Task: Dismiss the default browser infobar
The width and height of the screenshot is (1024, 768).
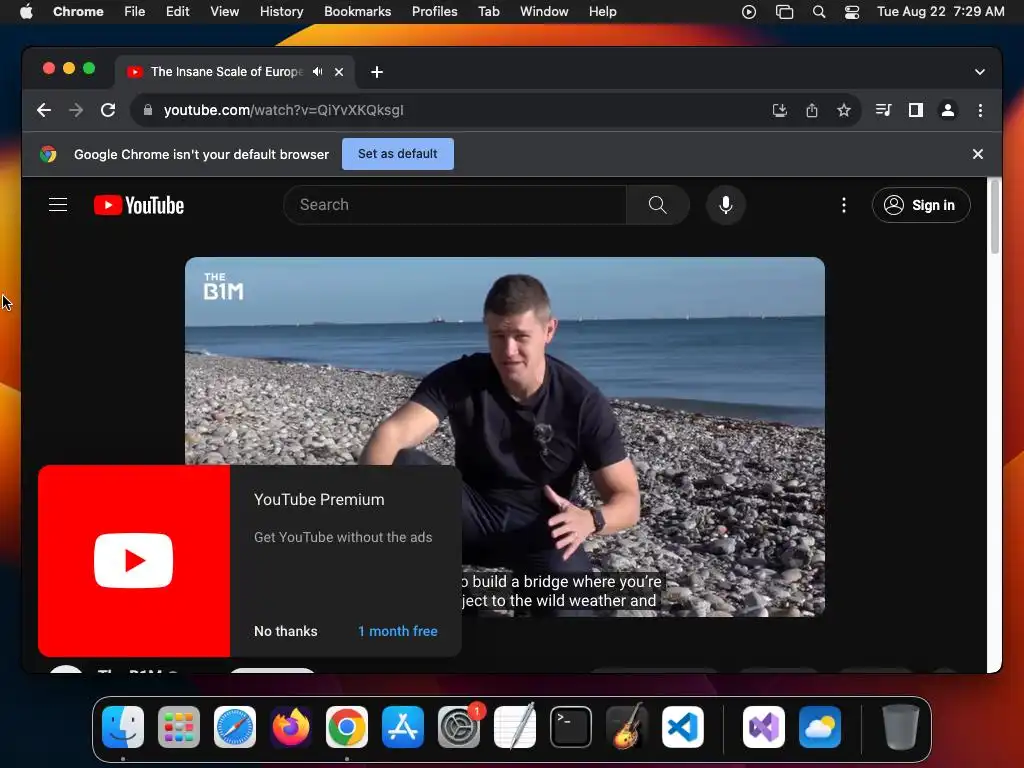Action: (x=978, y=154)
